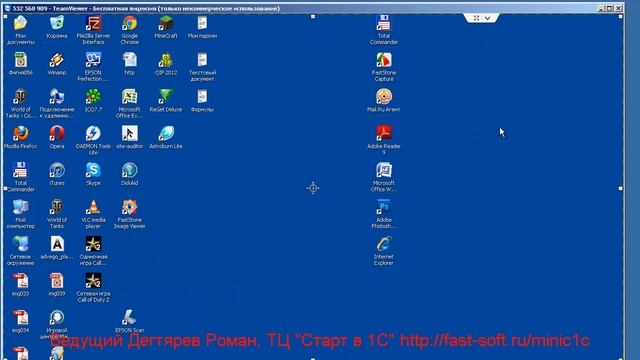Open the Формулы text file

202,97
